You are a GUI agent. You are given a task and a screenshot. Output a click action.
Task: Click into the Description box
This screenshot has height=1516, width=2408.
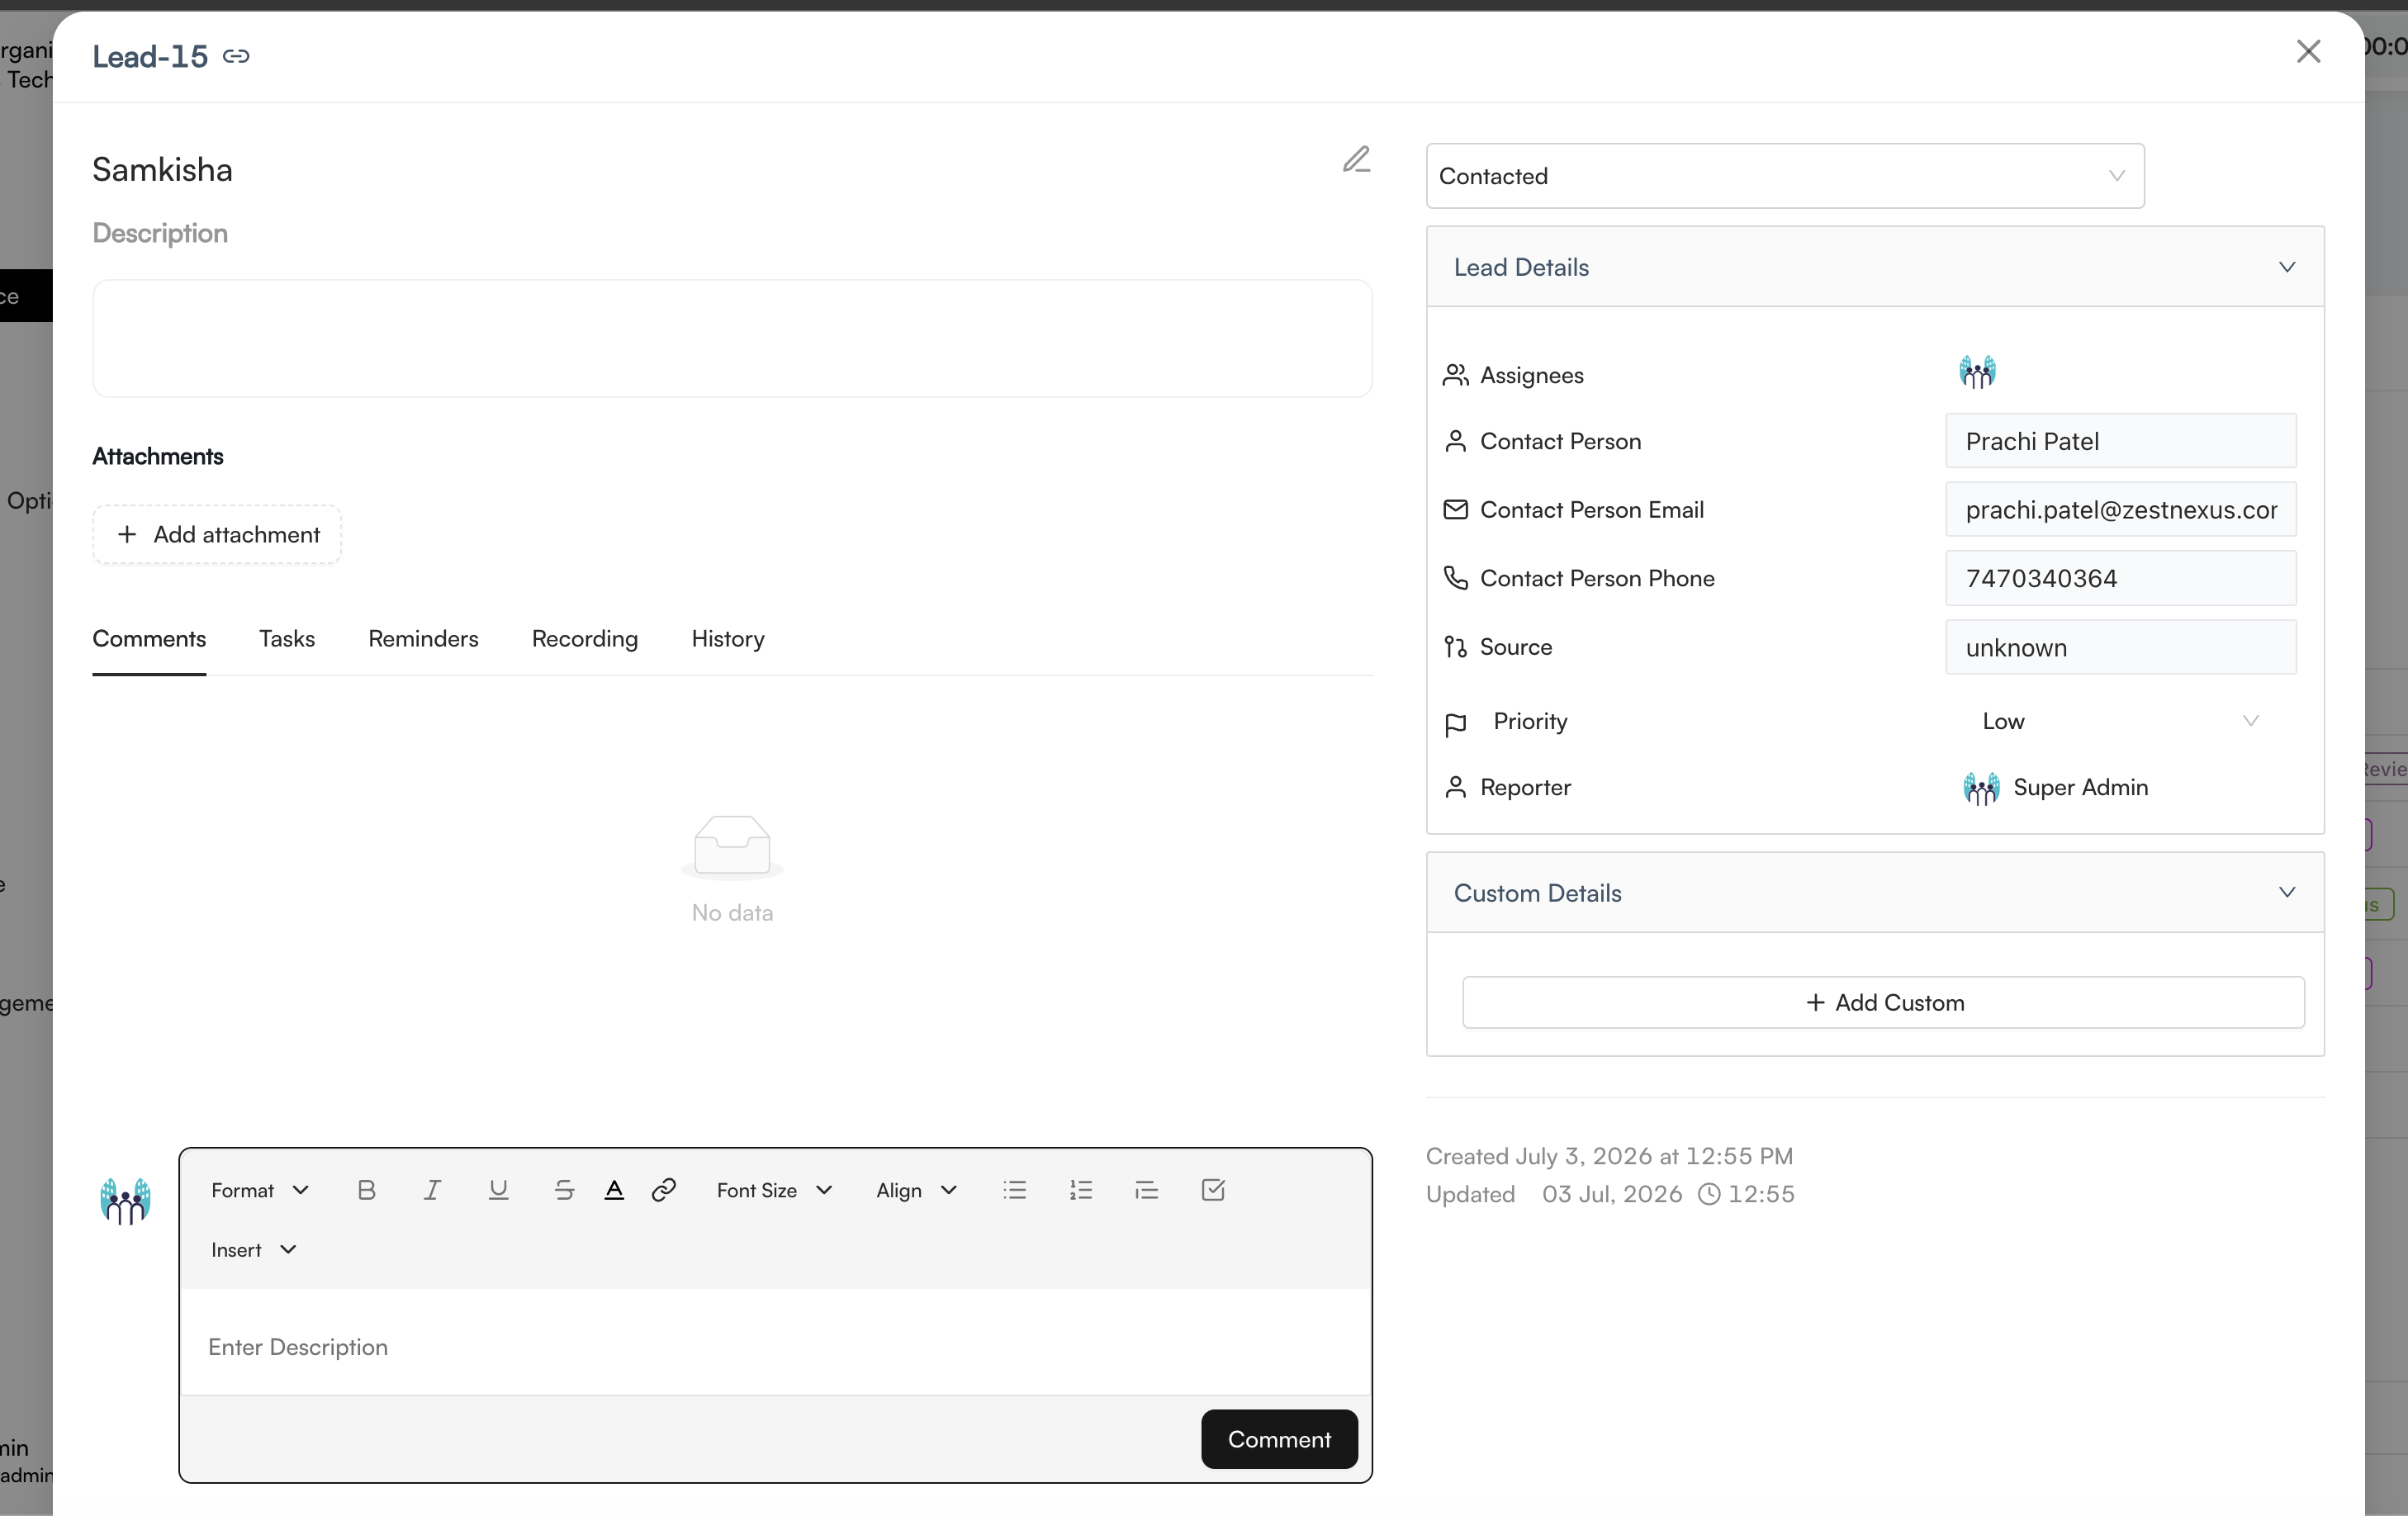pyautogui.click(x=732, y=338)
